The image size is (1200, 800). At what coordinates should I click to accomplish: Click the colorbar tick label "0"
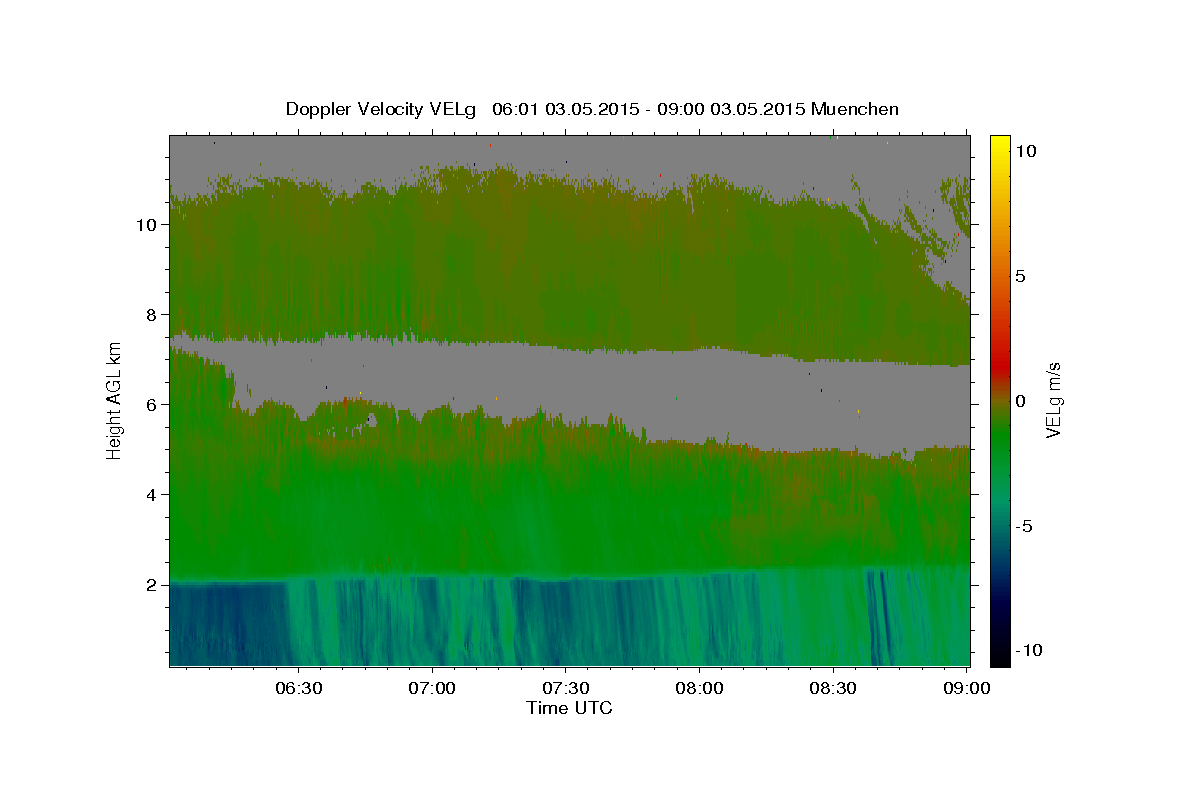tap(1020, 401)
